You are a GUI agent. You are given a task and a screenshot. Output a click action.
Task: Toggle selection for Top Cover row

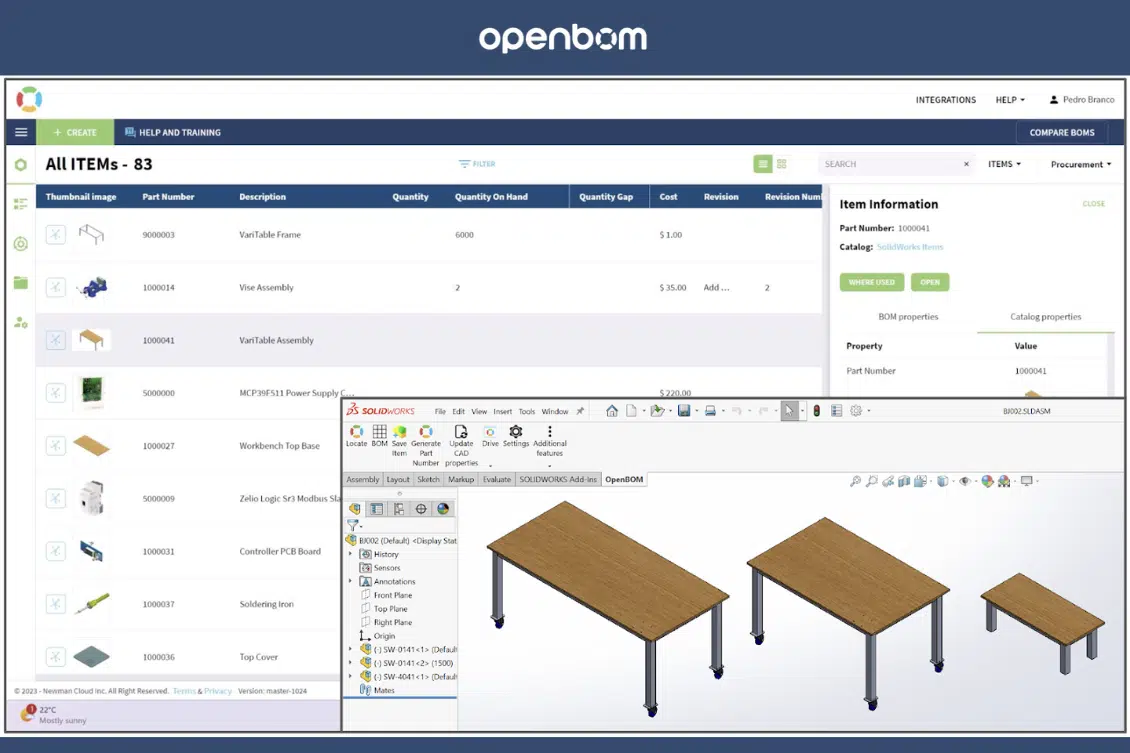(55, 656)
